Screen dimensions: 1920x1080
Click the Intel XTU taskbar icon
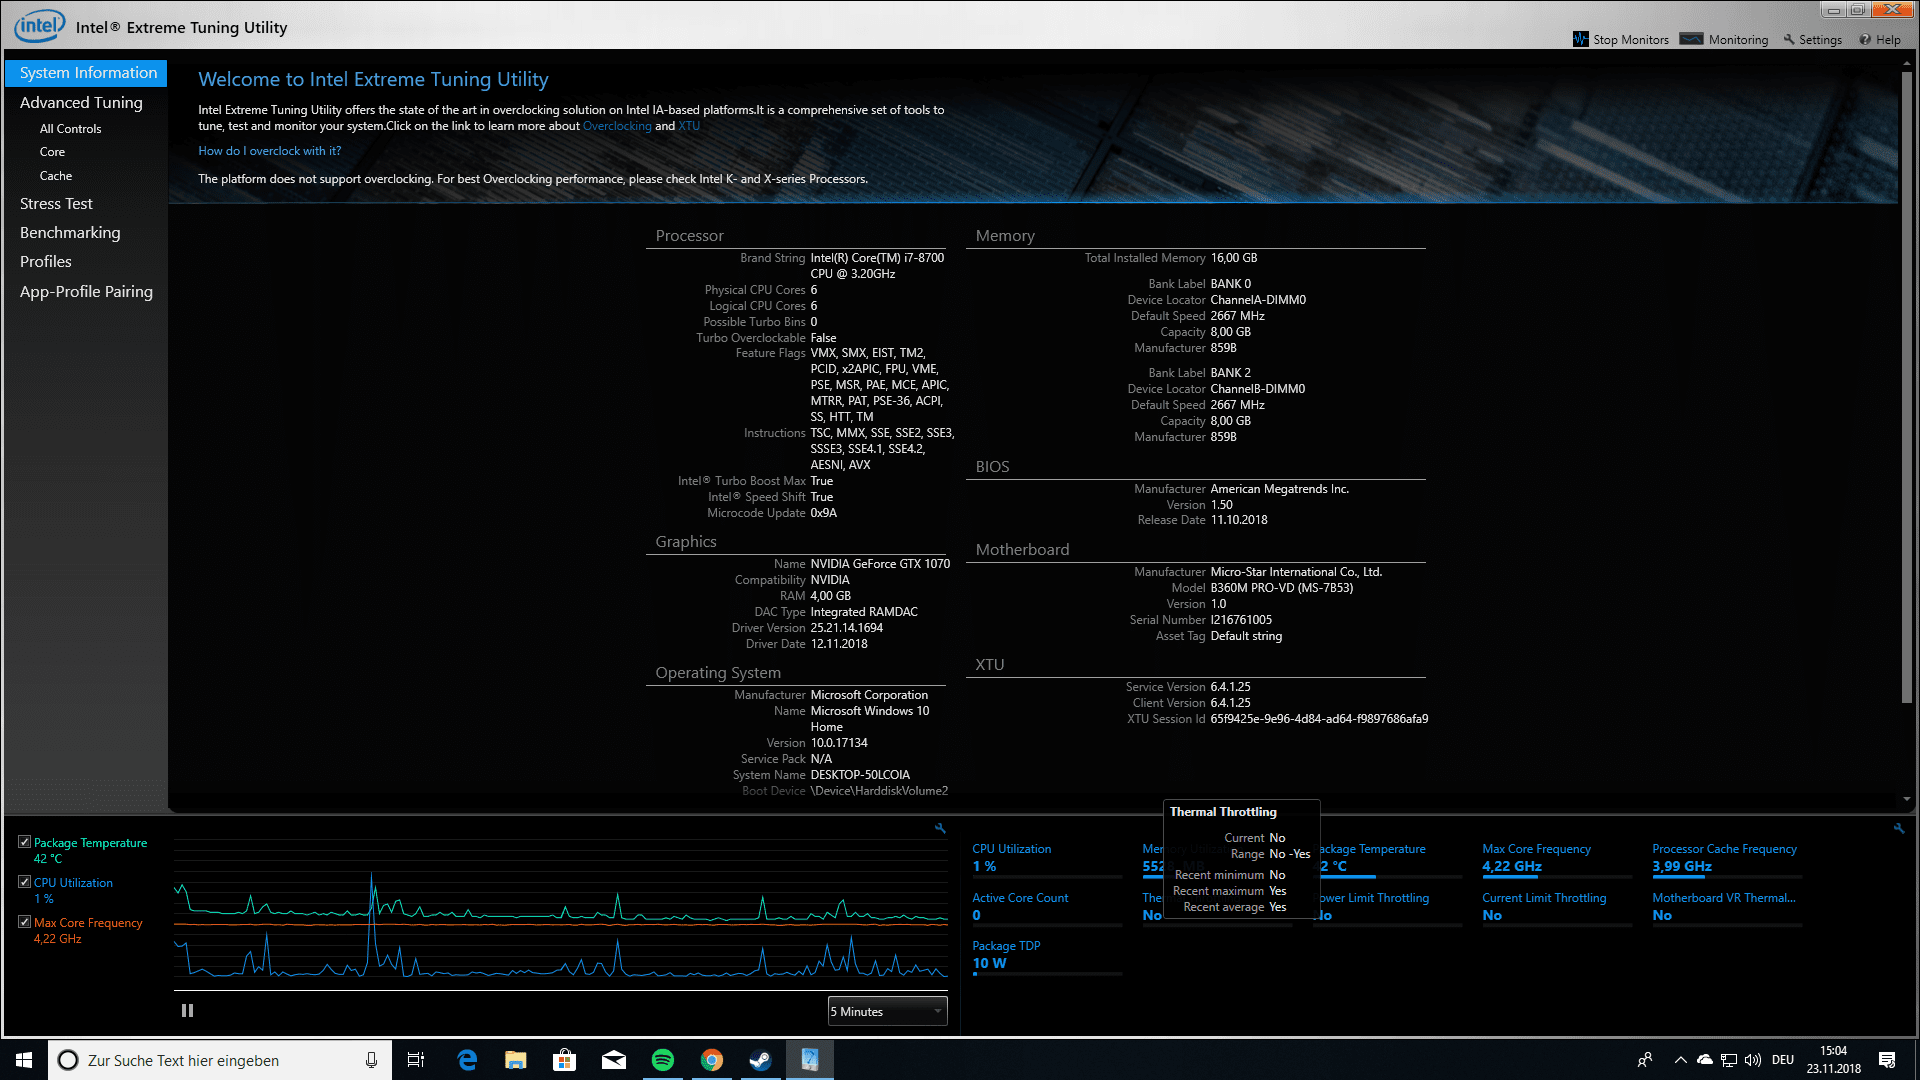pyautogui.click(x=809, y=1060)
